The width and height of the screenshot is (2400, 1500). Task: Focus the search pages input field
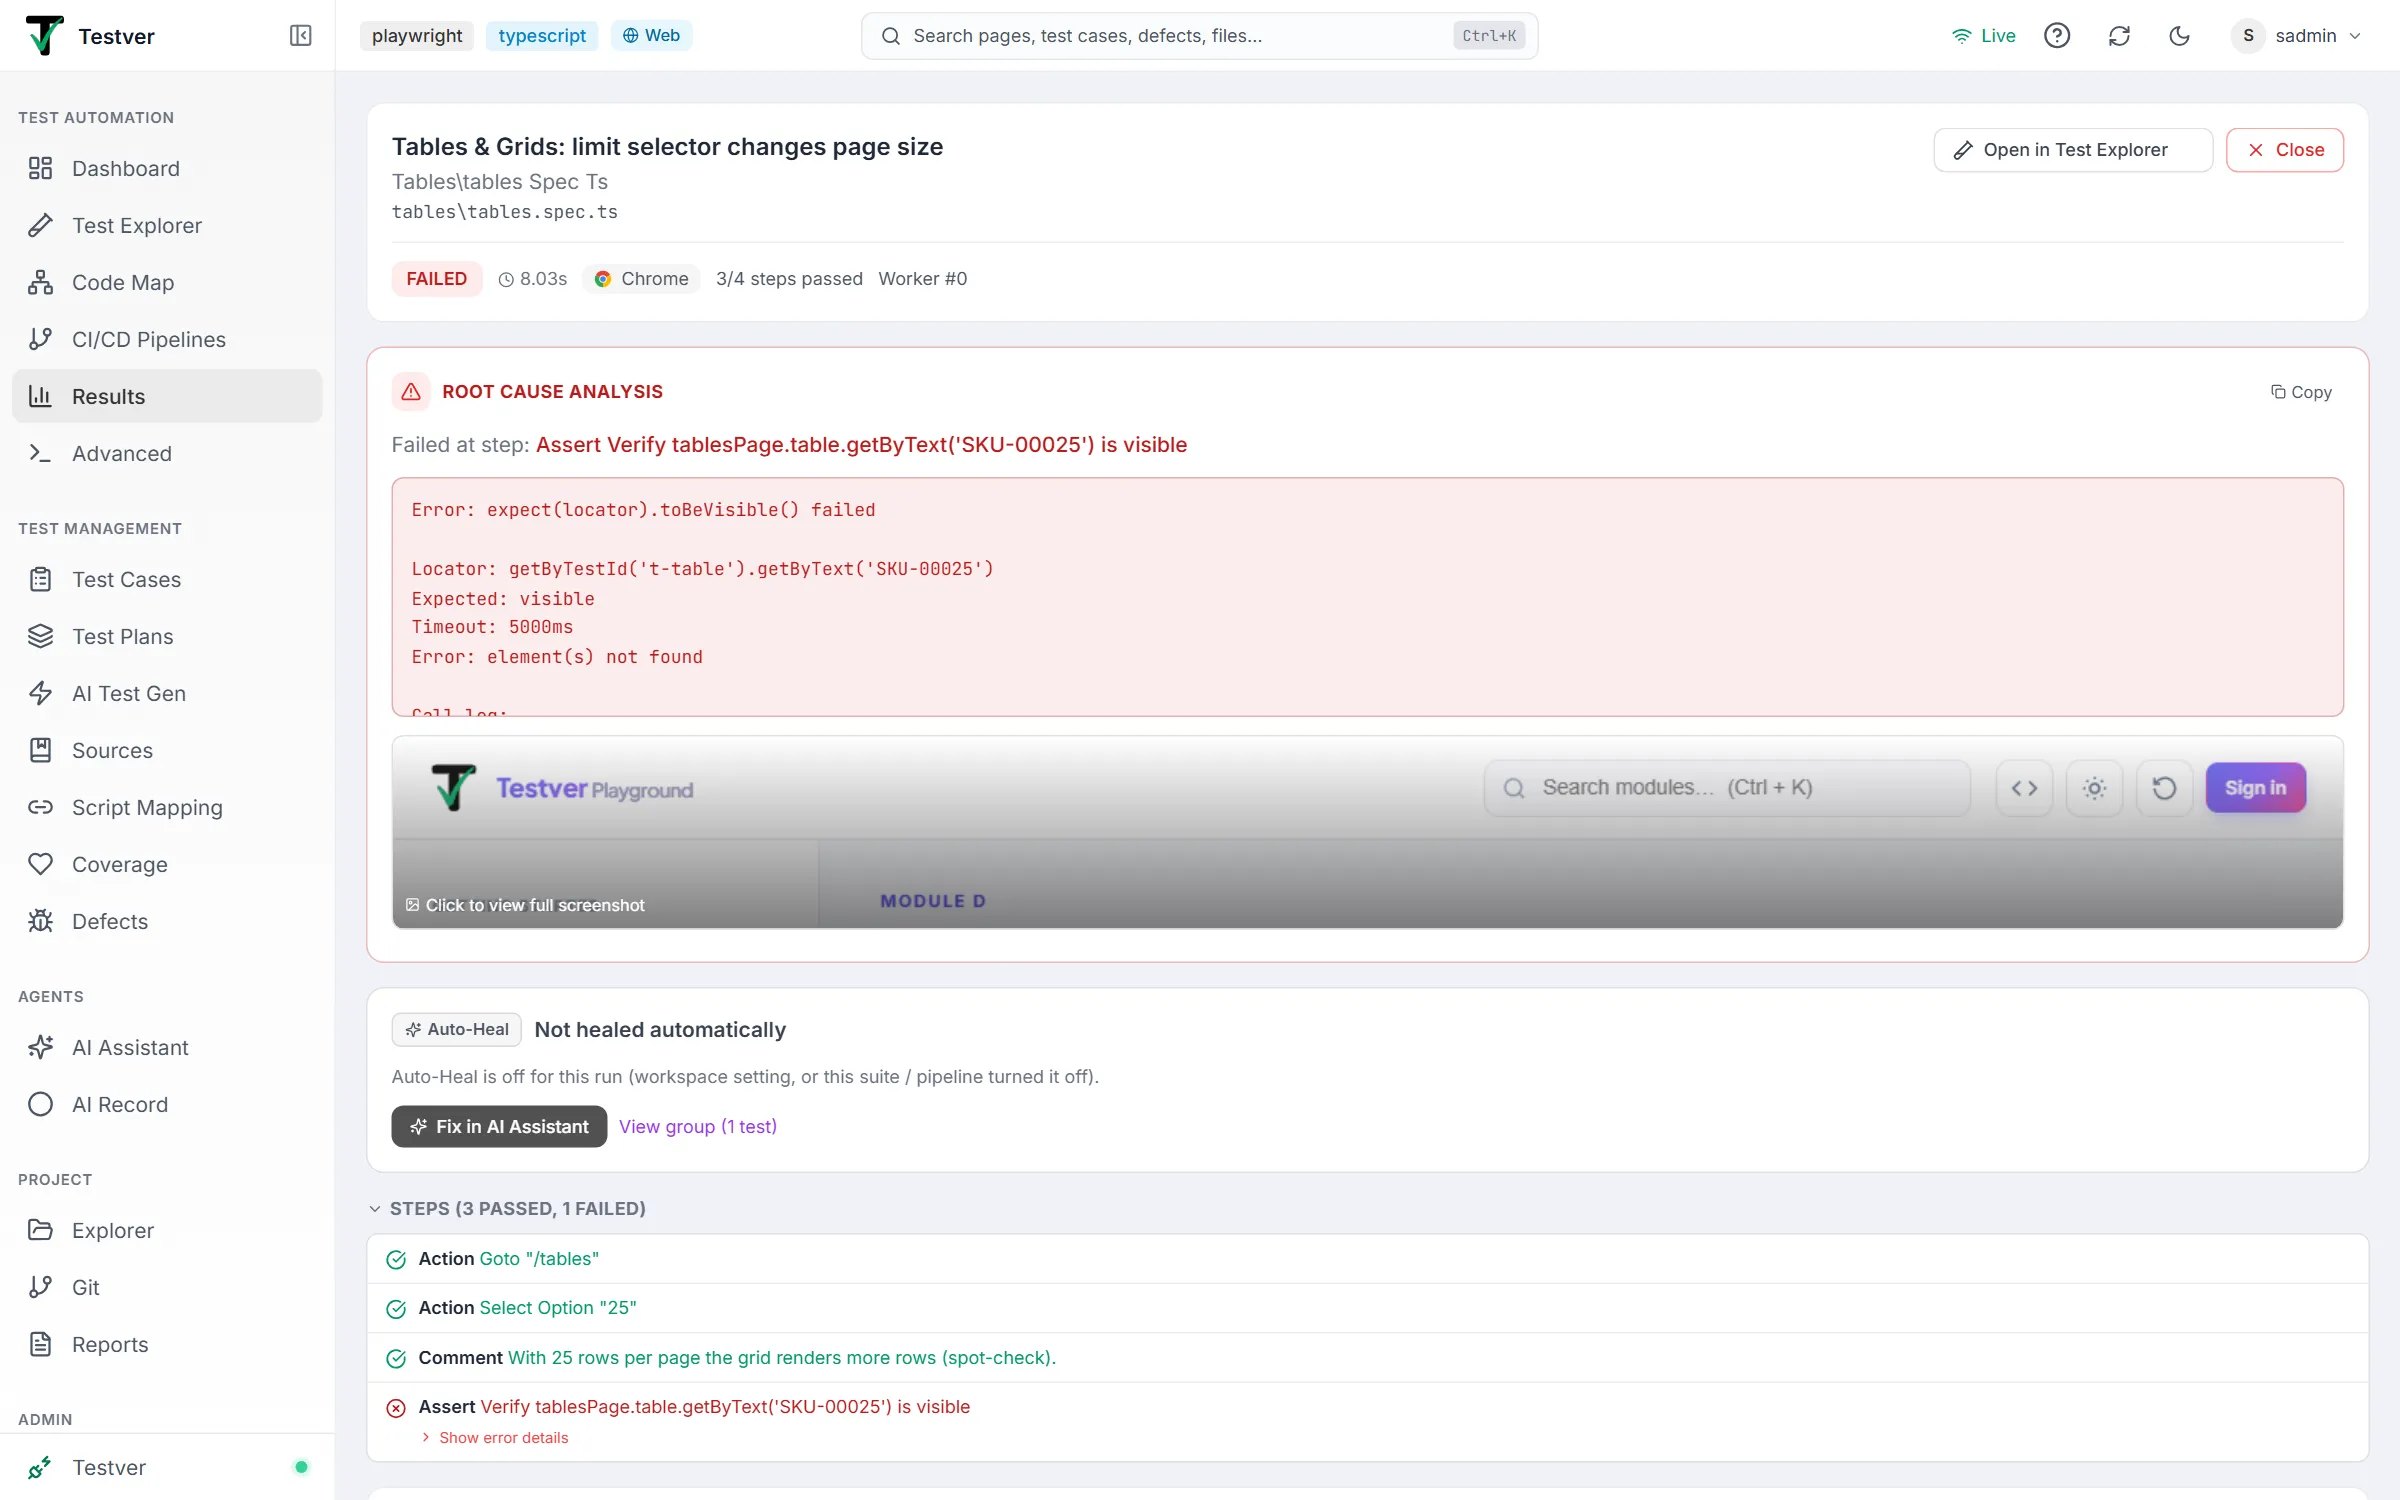(x=1199, y=36)
